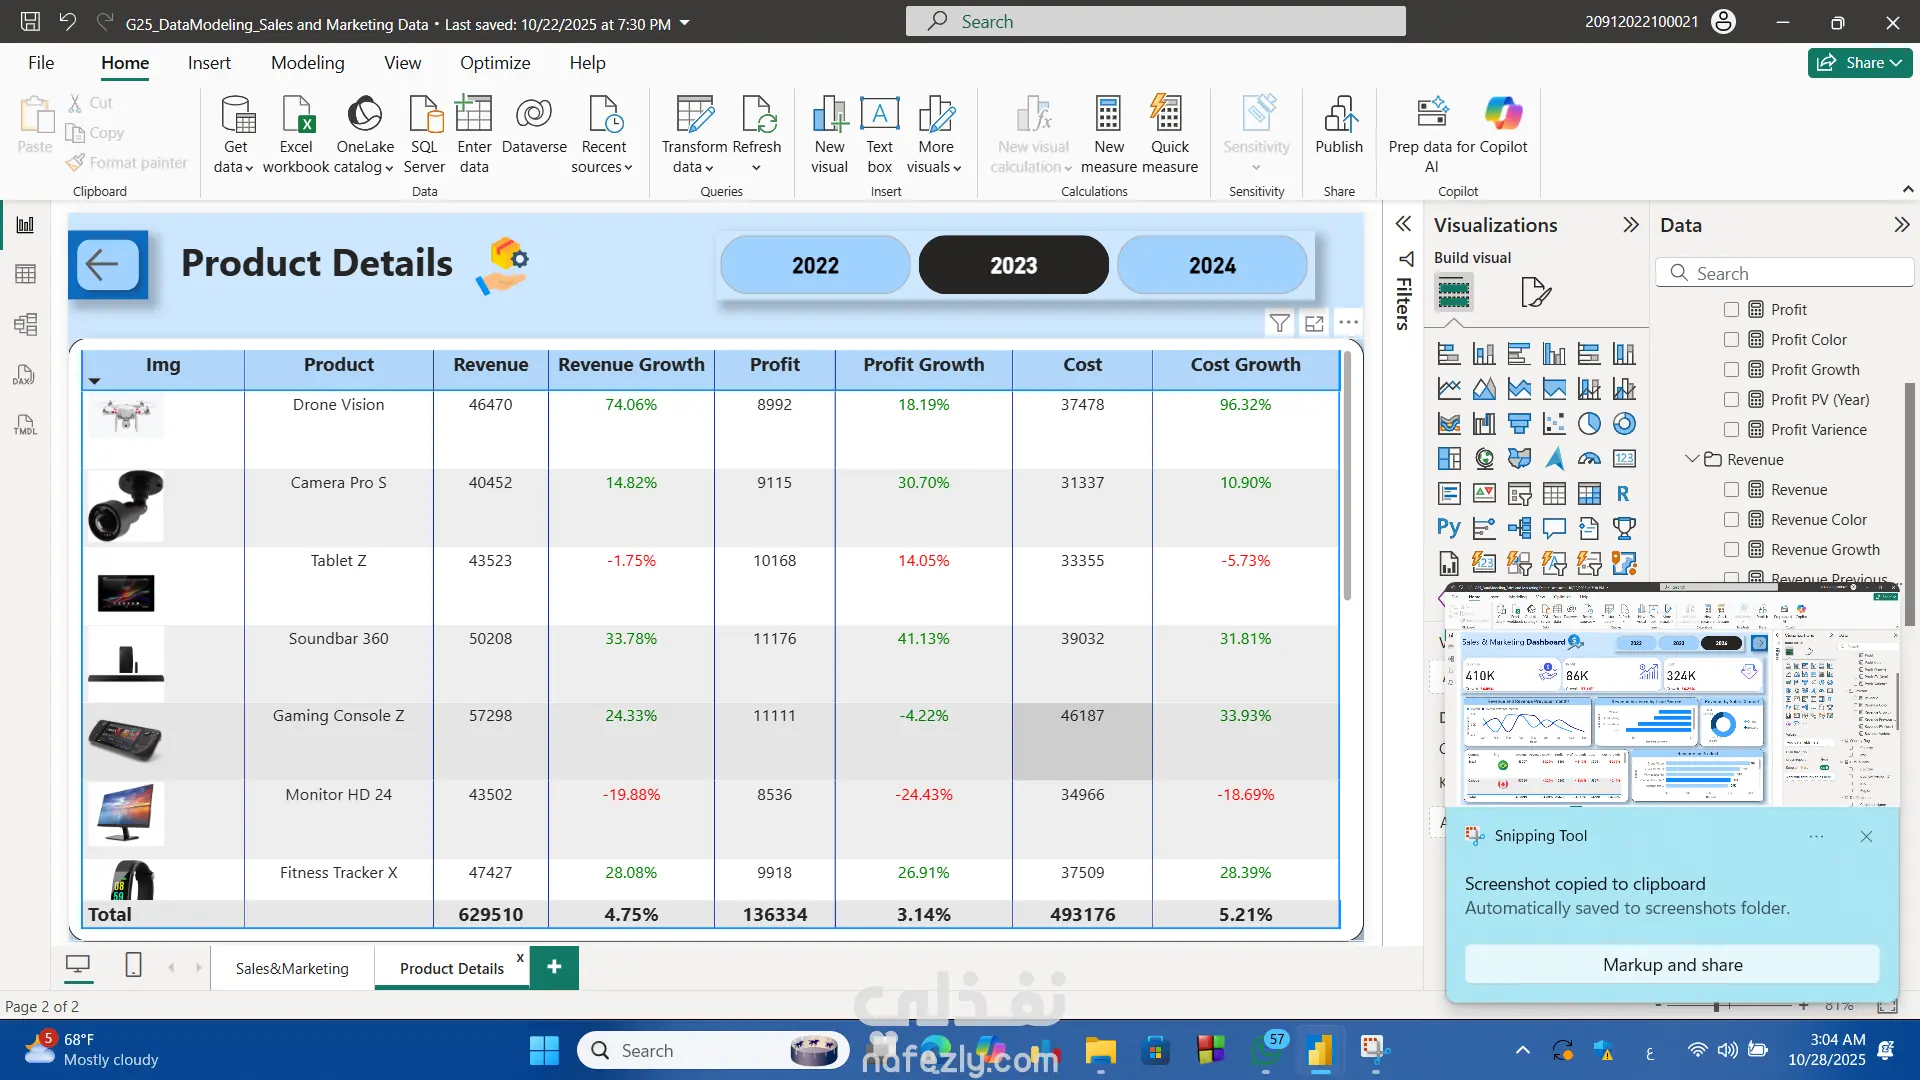This screenshot has height=1080, width=1920.
Task: Open the Modeling ribbon tab
Action: pyautogui.click(x=307, y=63)
